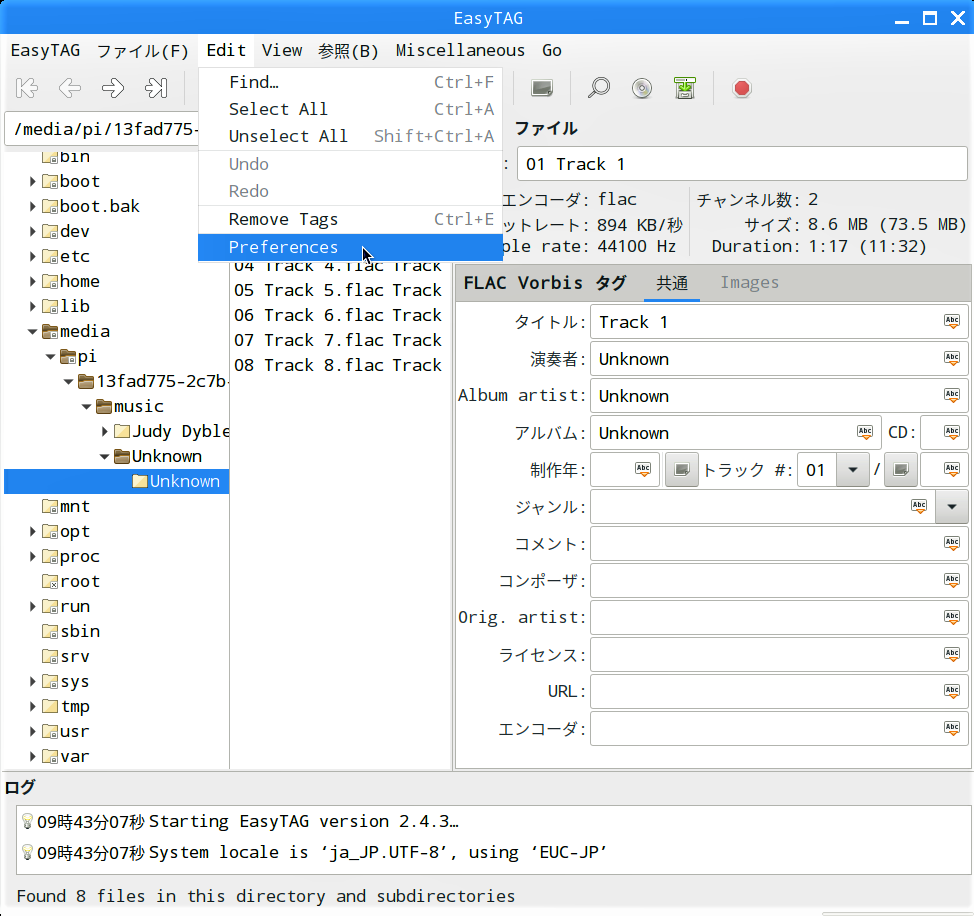Click the Abc icon in Album artist field
Image resolution: width=974 pixels, height=916 pixels.
point(952,395)
